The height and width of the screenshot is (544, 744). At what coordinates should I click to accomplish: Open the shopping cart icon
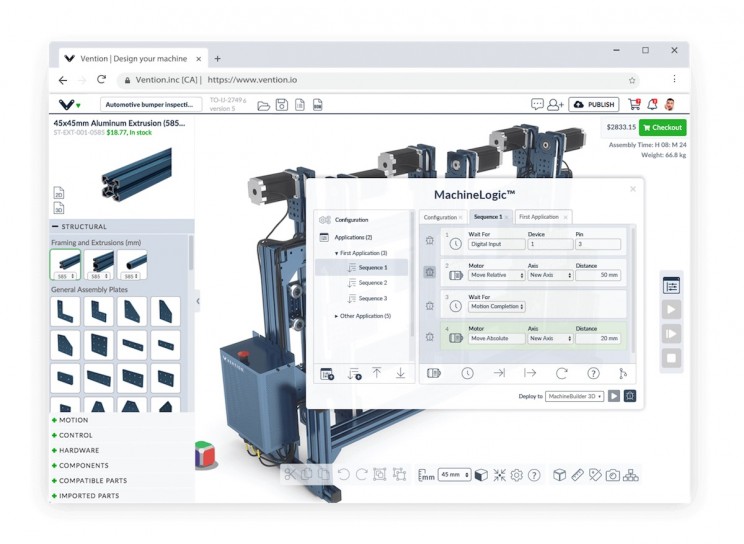click(634, 104)
